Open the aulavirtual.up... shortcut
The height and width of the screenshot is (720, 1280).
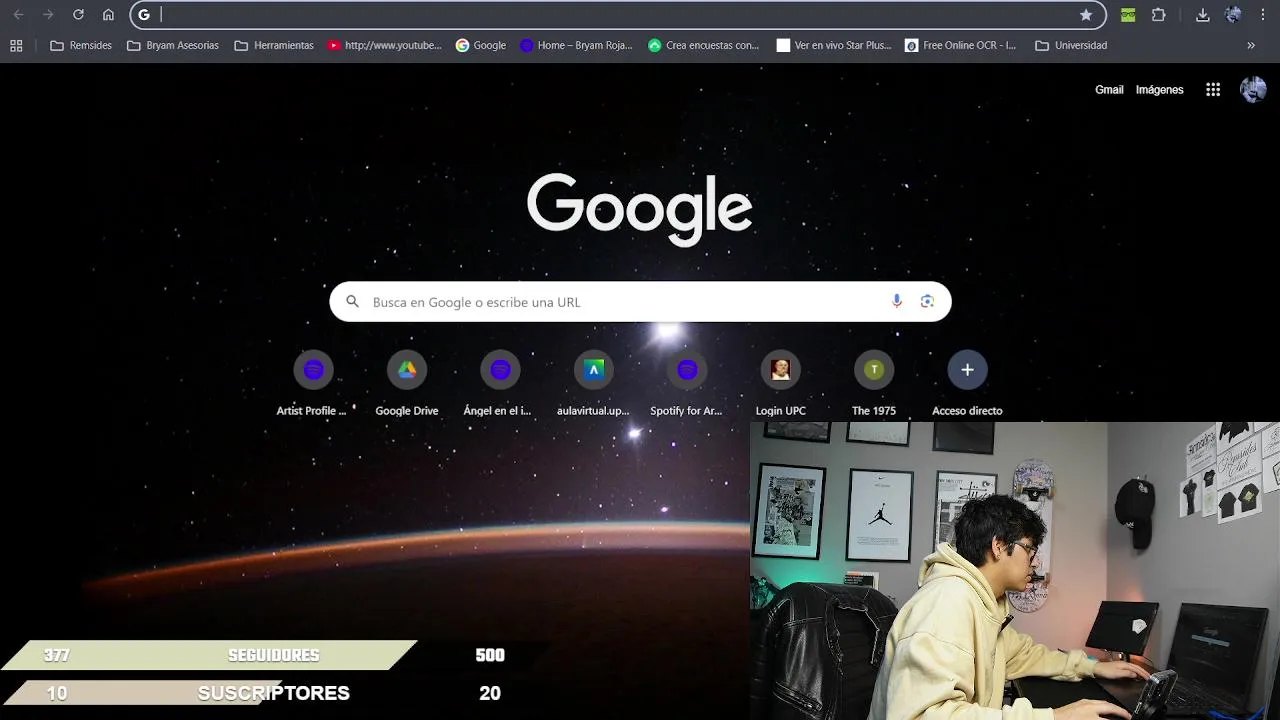coord(594,384)
